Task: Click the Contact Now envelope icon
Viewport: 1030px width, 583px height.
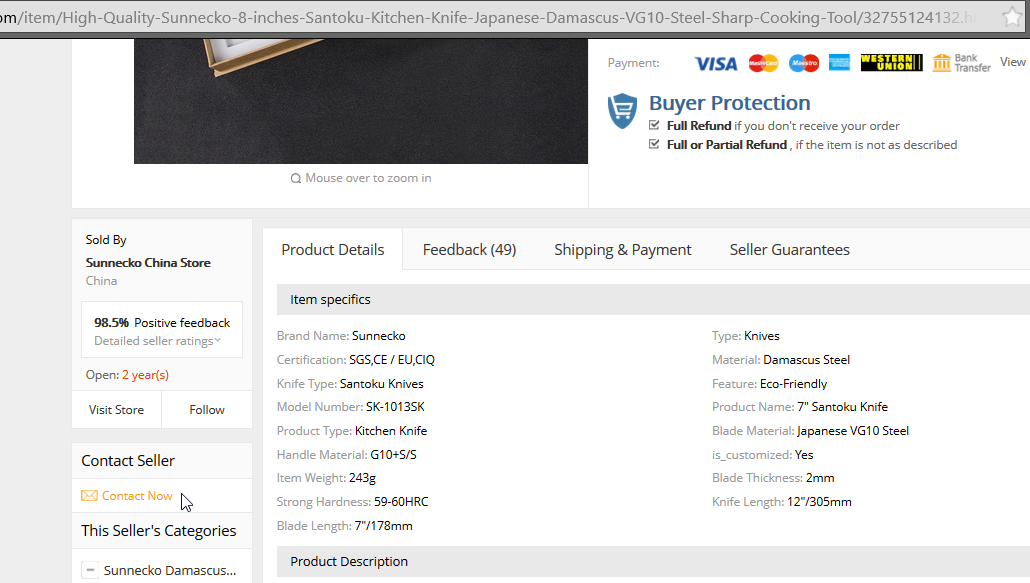Action: [90, 496]
